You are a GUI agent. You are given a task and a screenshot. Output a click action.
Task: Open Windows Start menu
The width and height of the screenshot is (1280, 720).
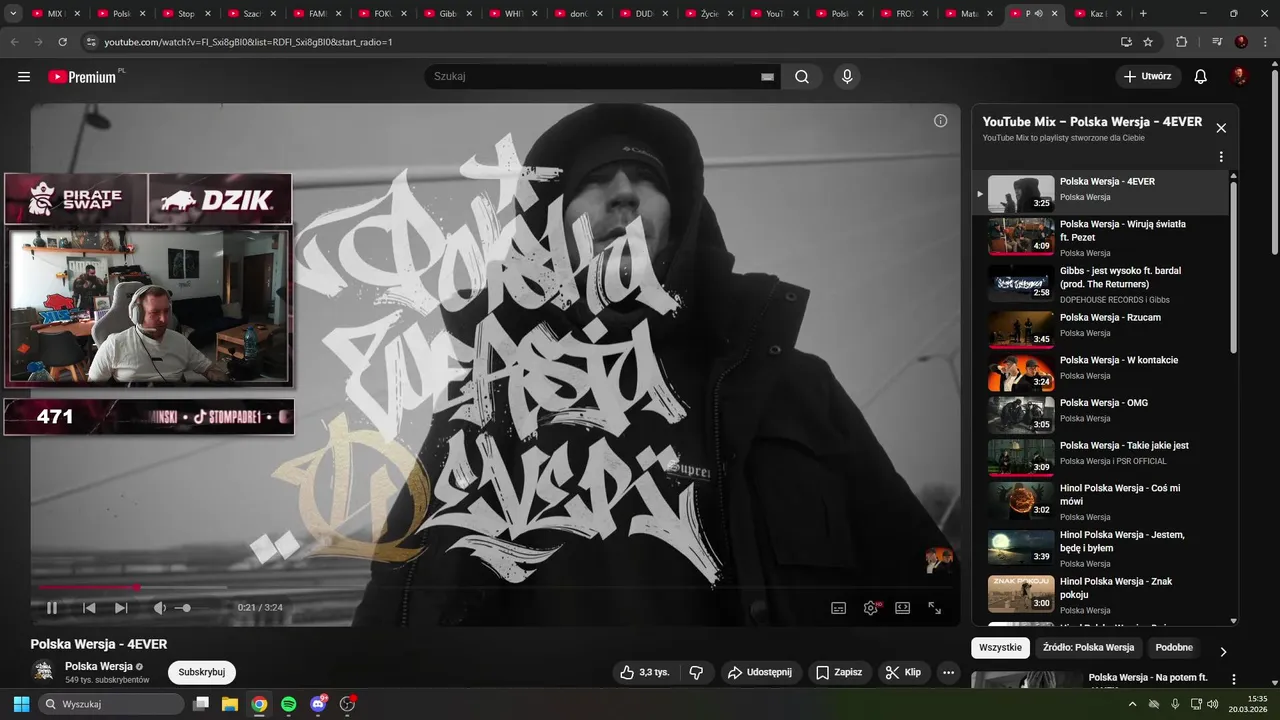tap(21, 704)
